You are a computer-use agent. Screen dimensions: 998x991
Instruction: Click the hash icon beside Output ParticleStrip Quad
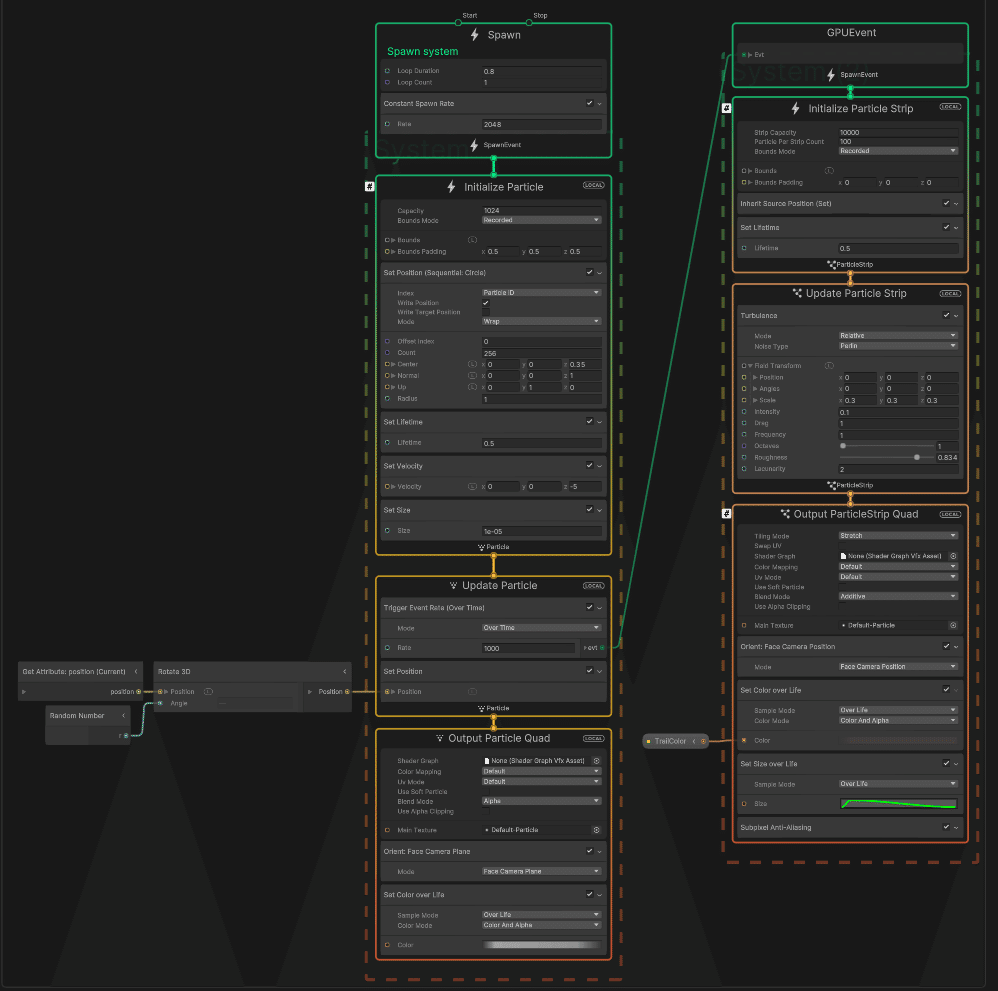point(726,514)
